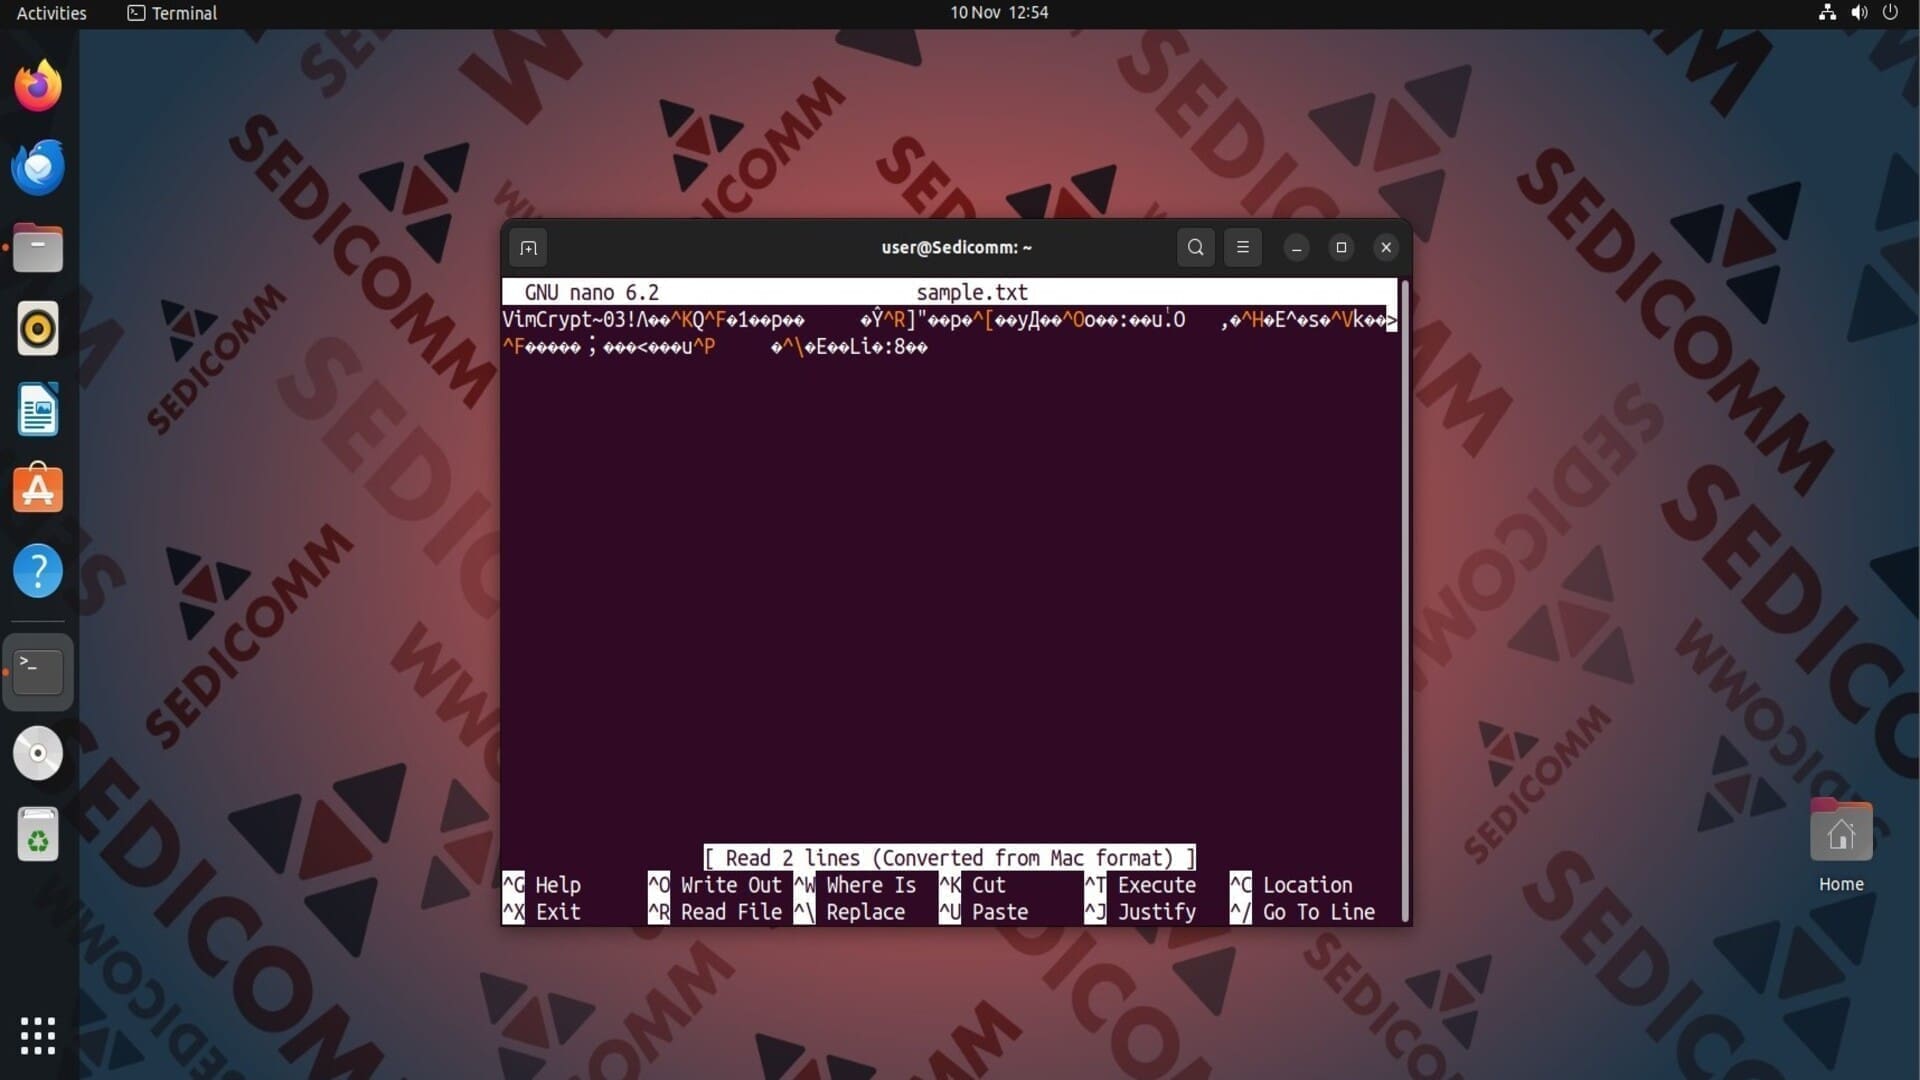Open the terminal hamburger menu
The image size is (1920, 1080).
click(1243, 247)
